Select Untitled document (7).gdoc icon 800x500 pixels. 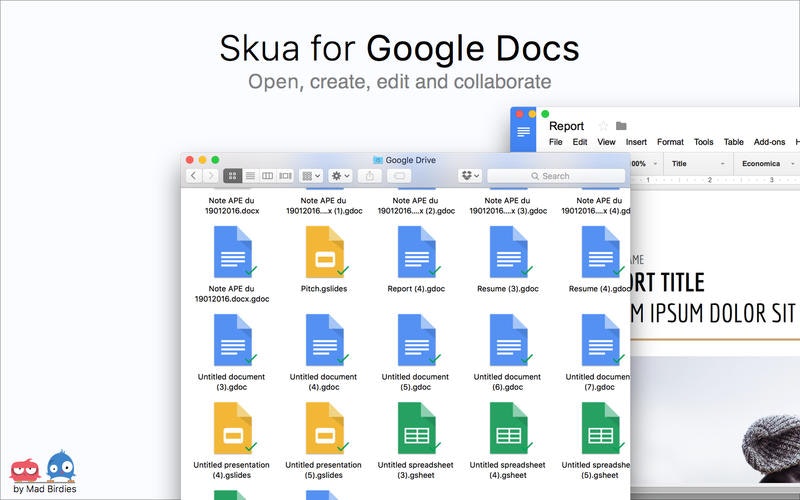[x=601, y=340]
